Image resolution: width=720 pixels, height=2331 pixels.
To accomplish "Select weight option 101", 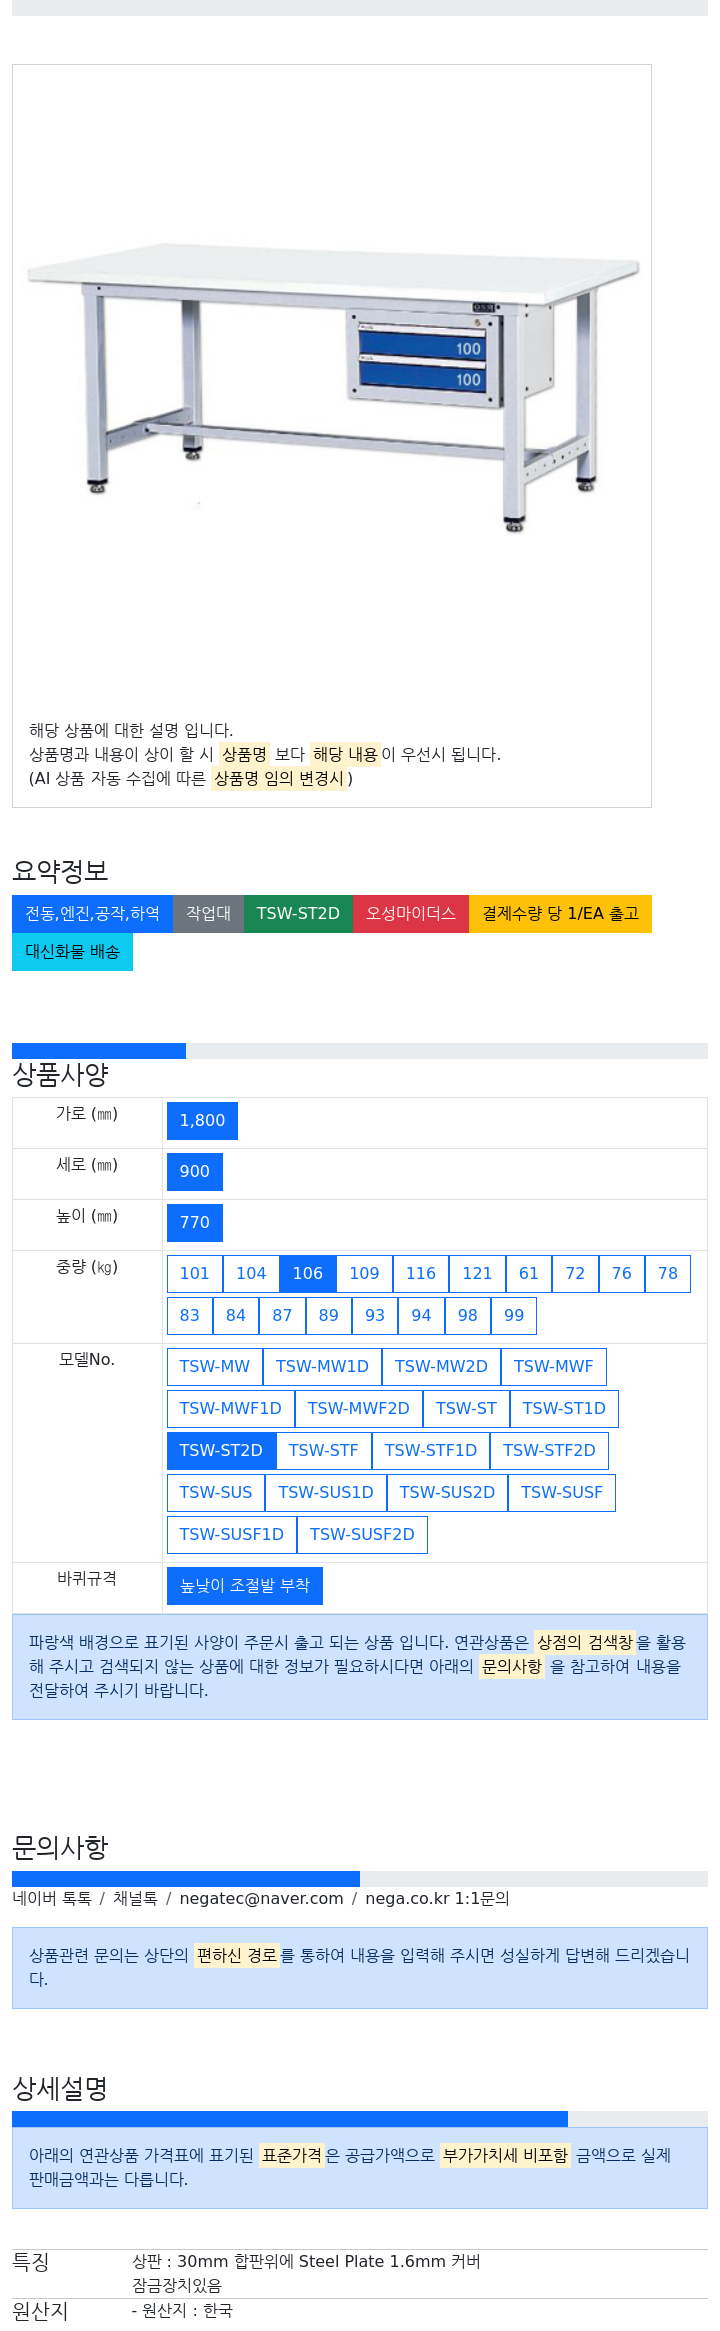I will point(195,1273).
